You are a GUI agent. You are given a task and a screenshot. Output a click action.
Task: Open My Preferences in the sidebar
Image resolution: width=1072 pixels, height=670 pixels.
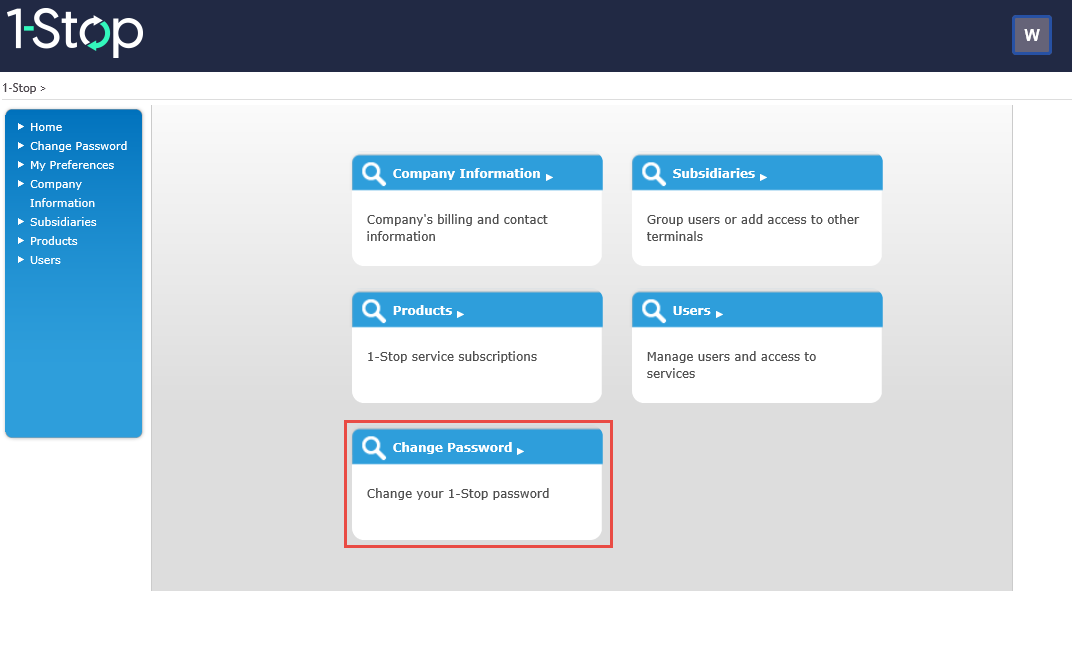[72, 165]
